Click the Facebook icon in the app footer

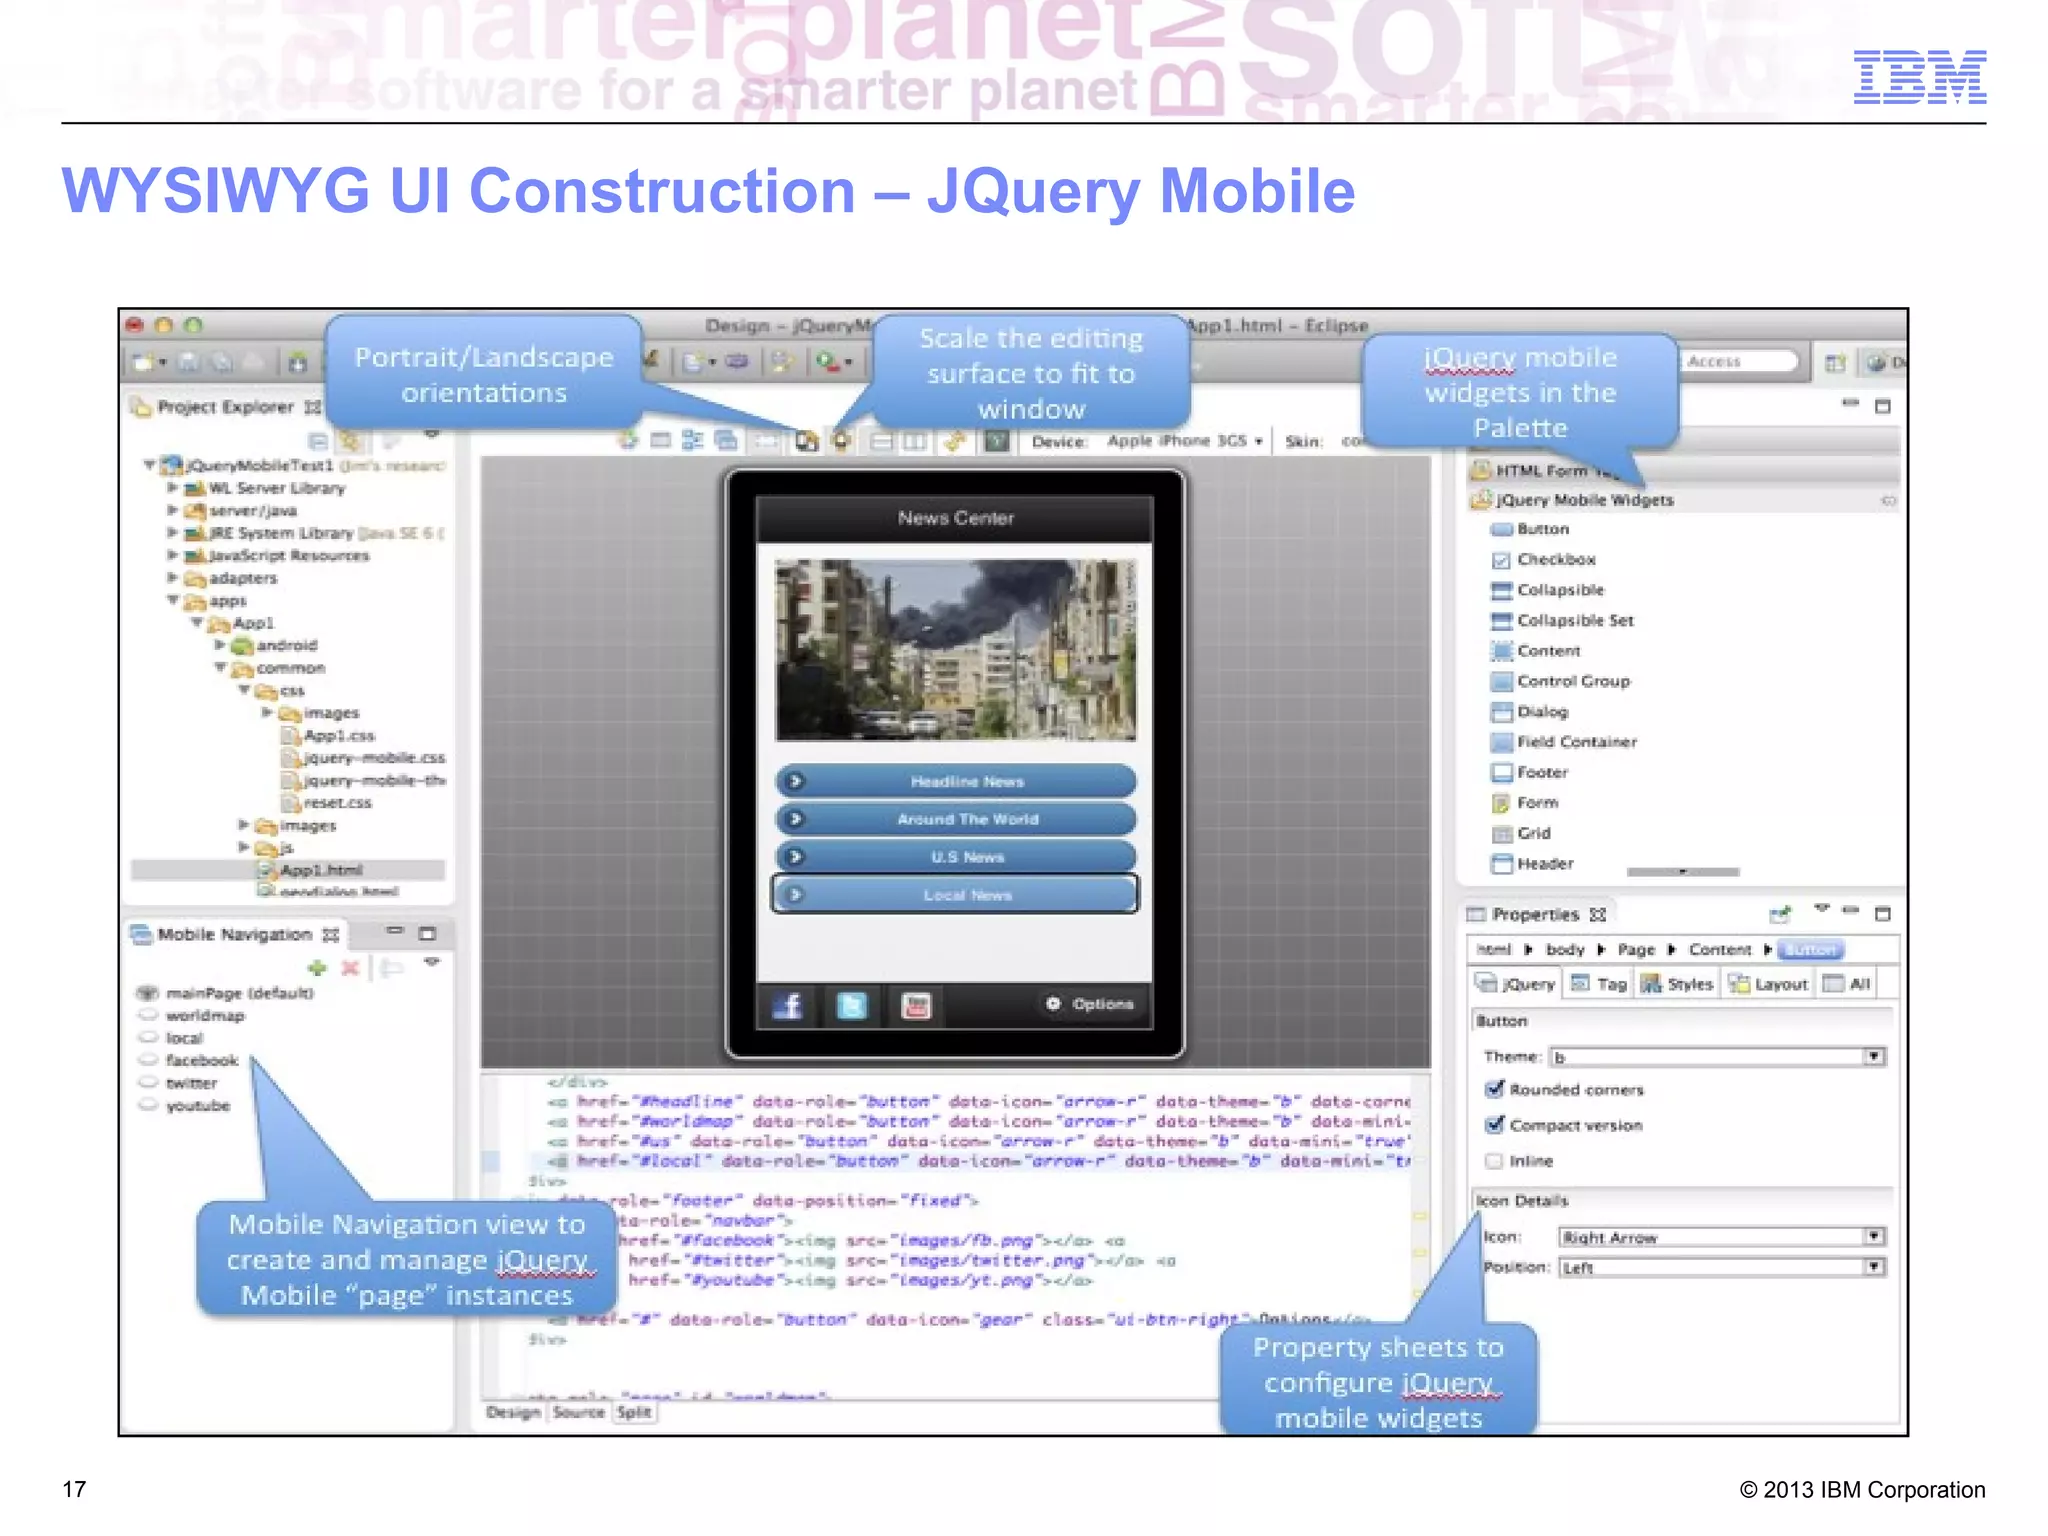(788, 1005)
